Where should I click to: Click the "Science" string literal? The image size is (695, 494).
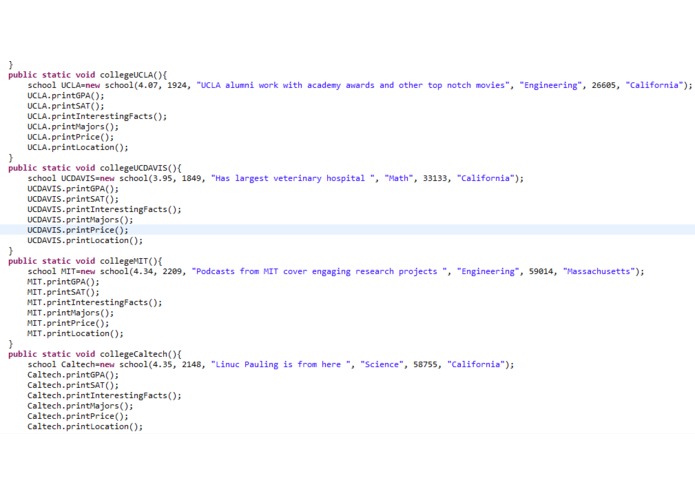tap(382, 364)
